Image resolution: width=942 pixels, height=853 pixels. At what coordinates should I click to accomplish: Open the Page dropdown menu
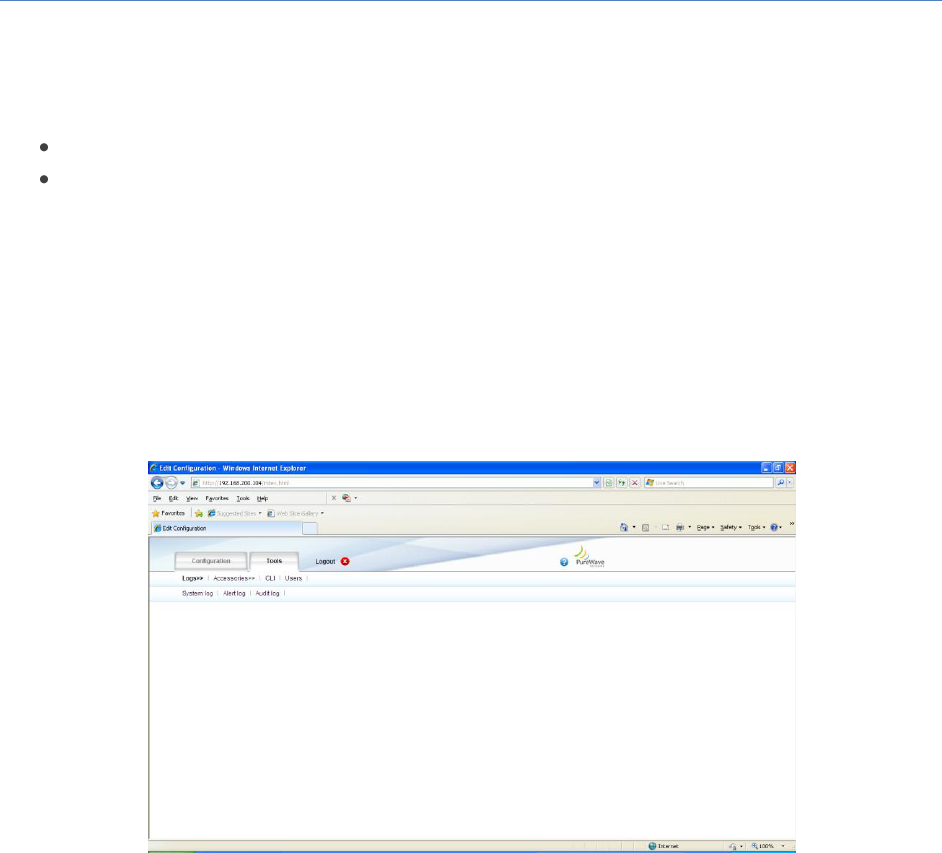click(x=705, y=527)
